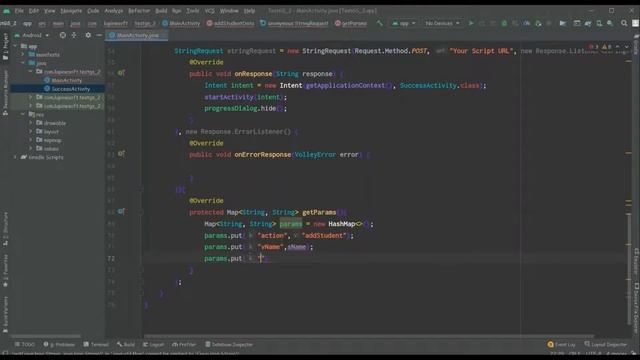Expand the layout folder
Screen dimensions: 640x360
[x=31, y=131]
